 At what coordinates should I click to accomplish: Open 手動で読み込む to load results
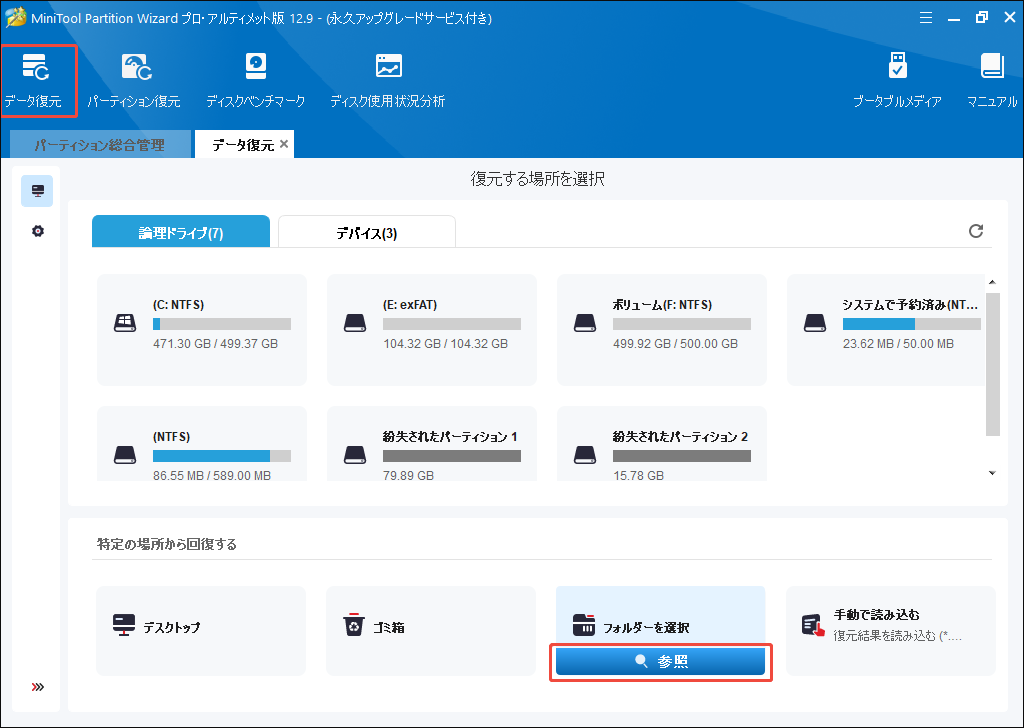[891, 631]
